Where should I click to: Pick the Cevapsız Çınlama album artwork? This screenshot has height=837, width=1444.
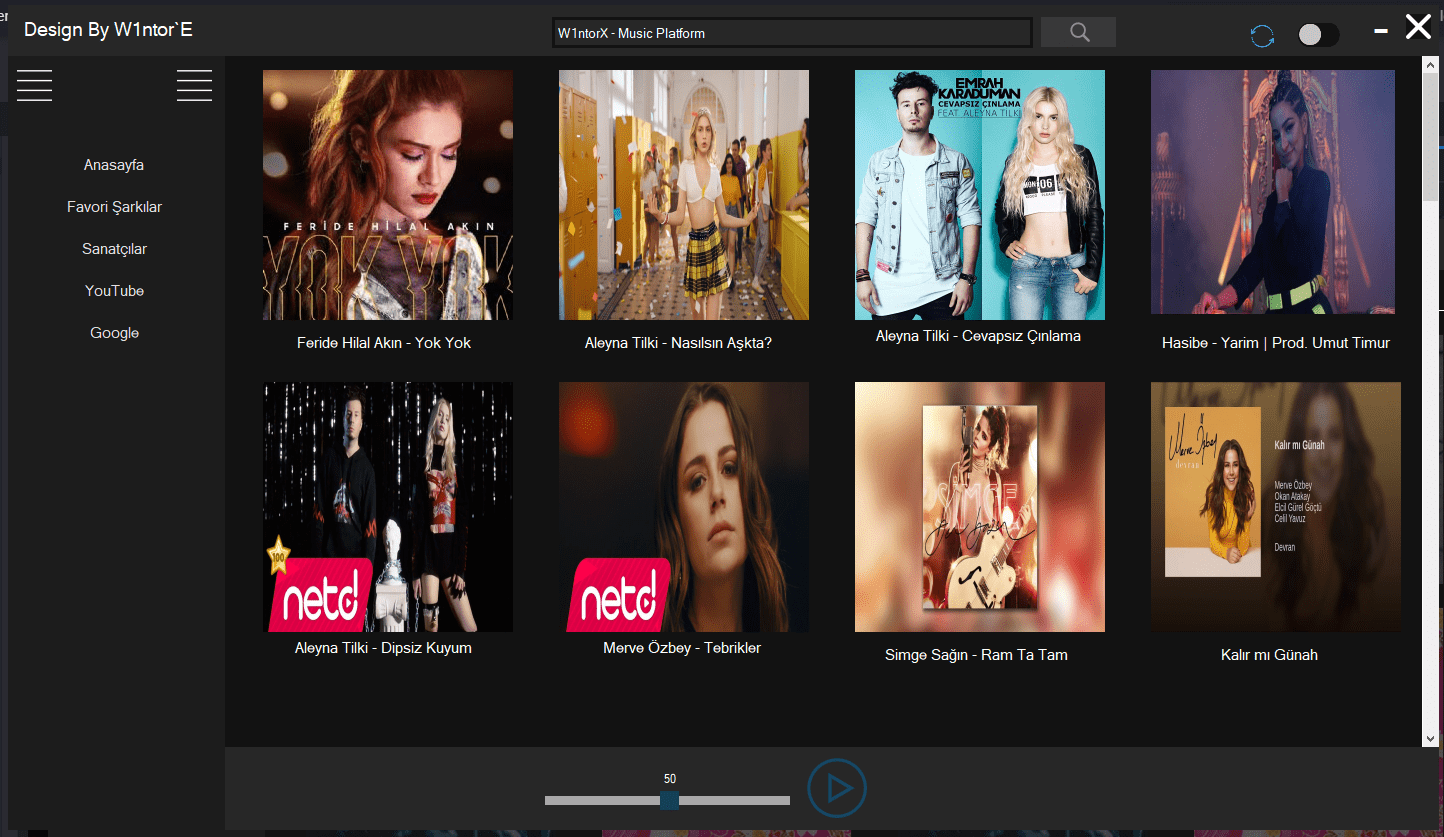[x=980, y=195]
